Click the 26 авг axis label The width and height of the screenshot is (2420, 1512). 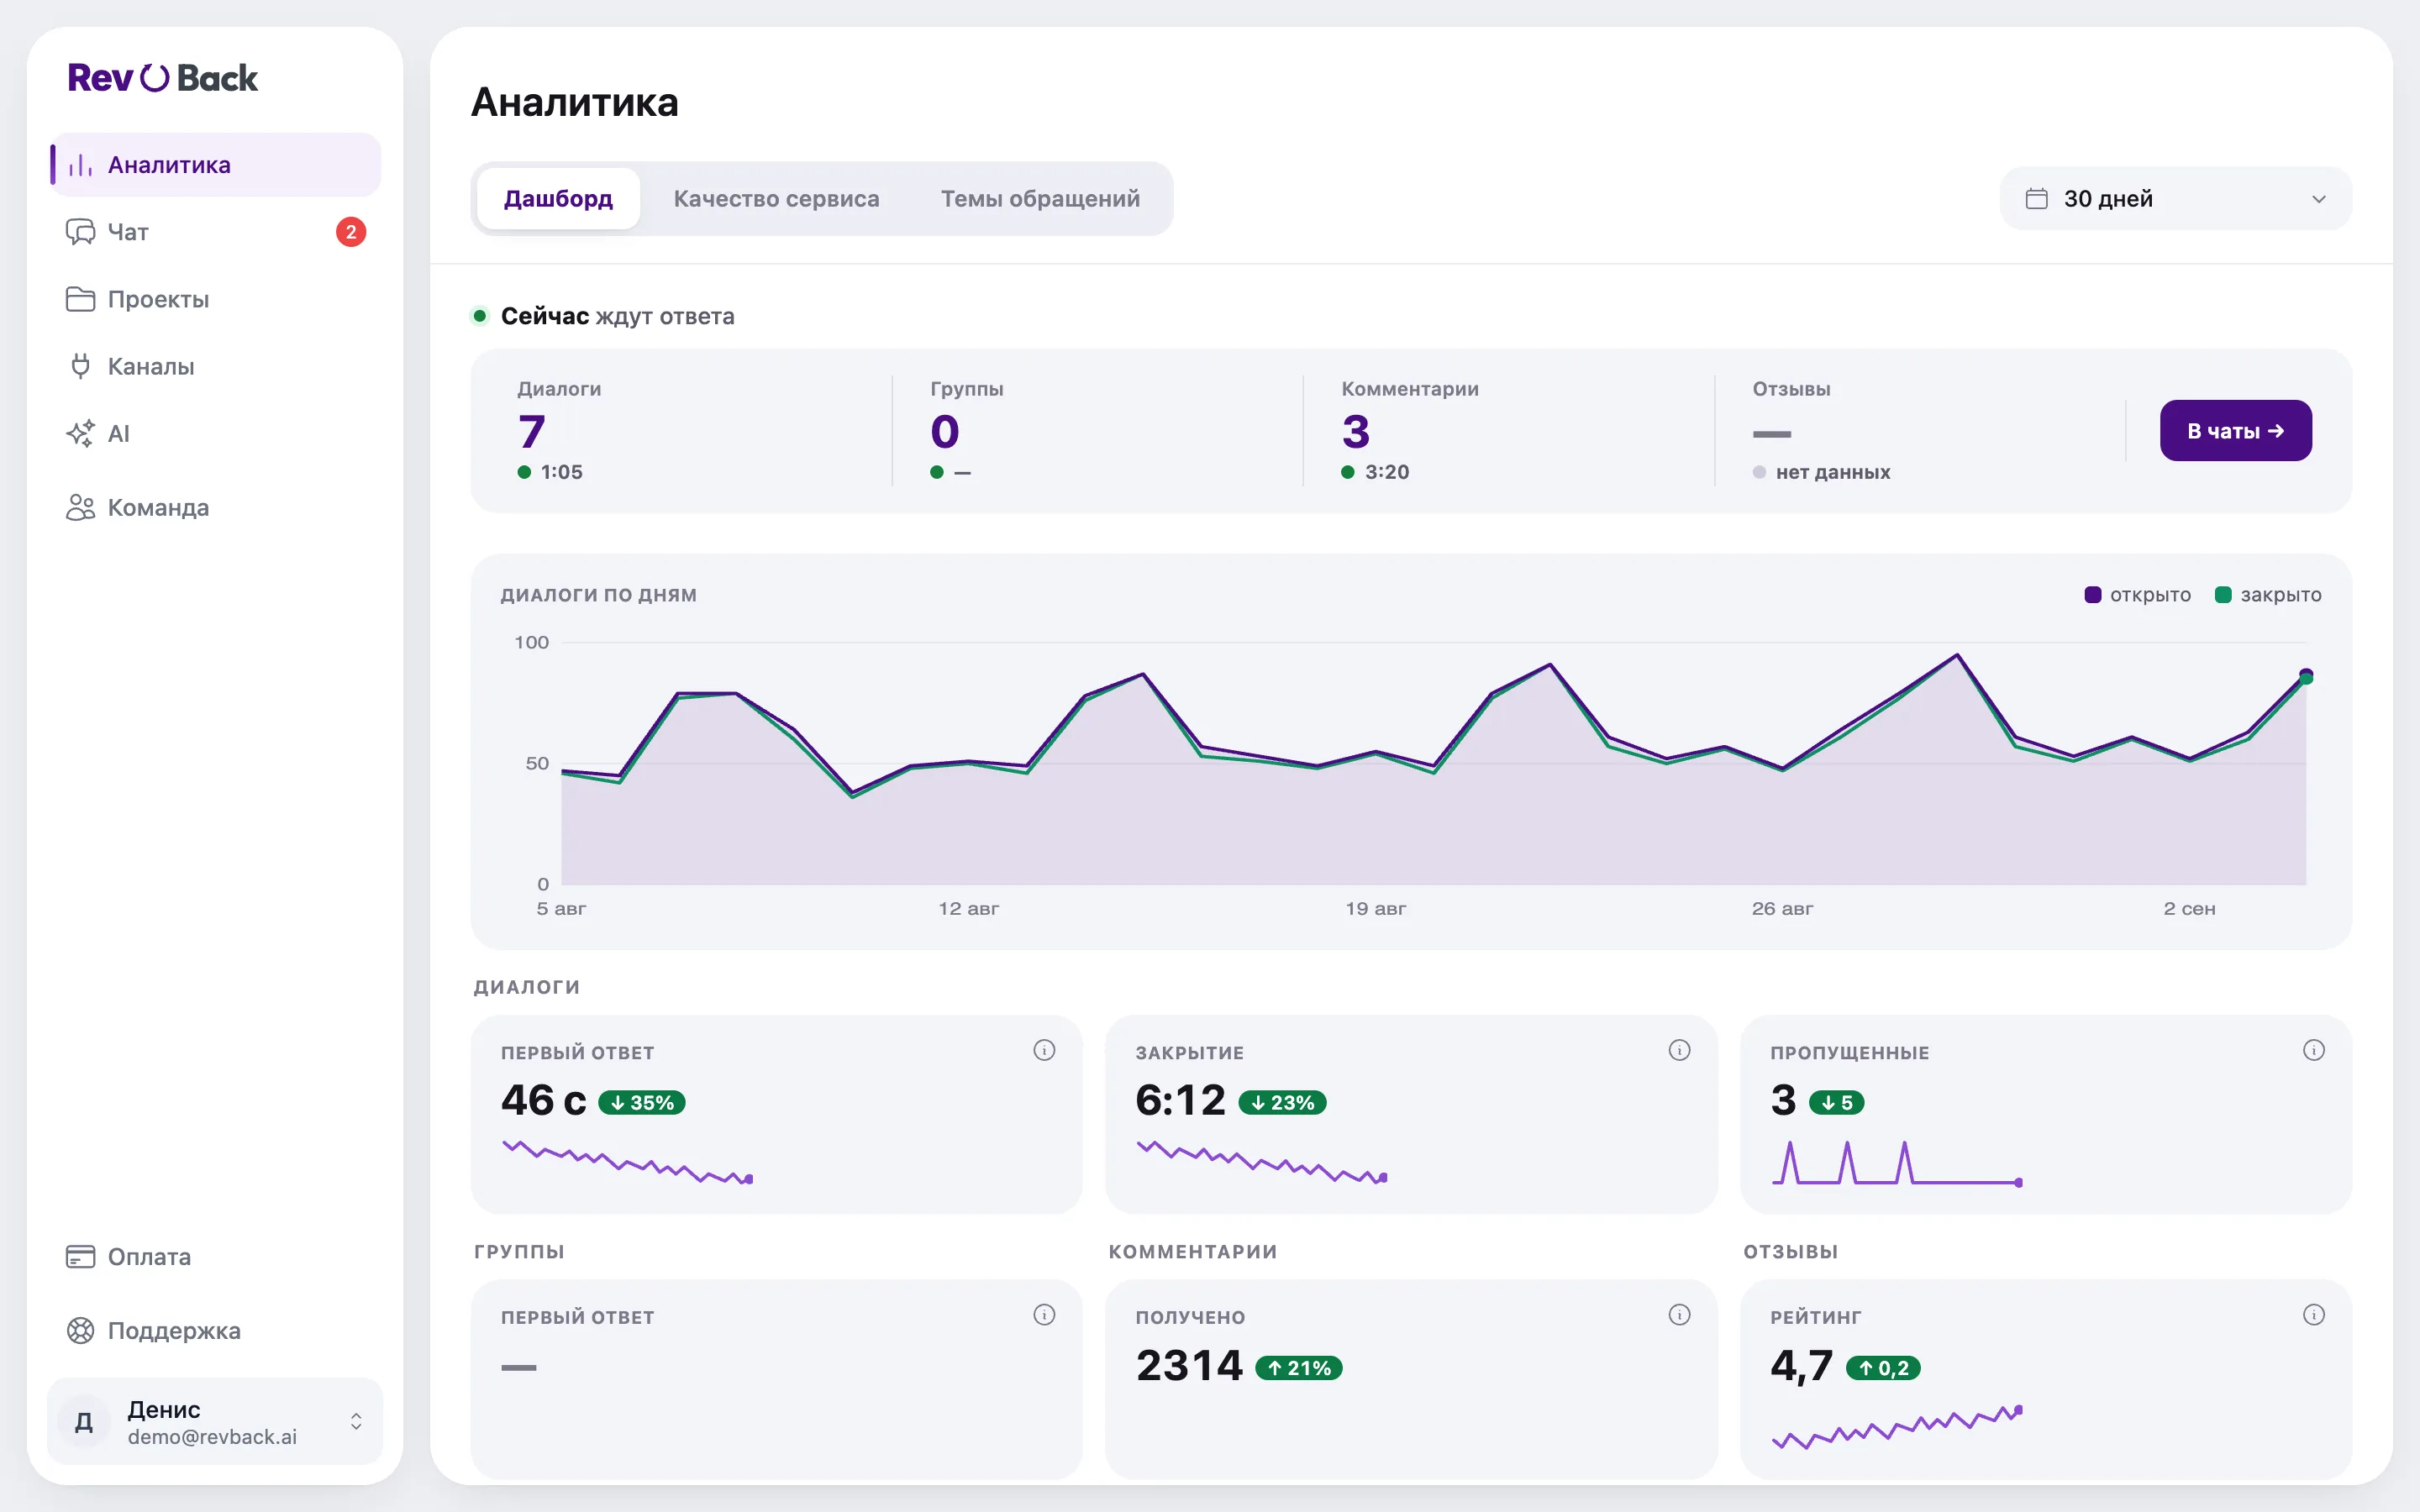pyautogui.click(x=1782, y=908)
